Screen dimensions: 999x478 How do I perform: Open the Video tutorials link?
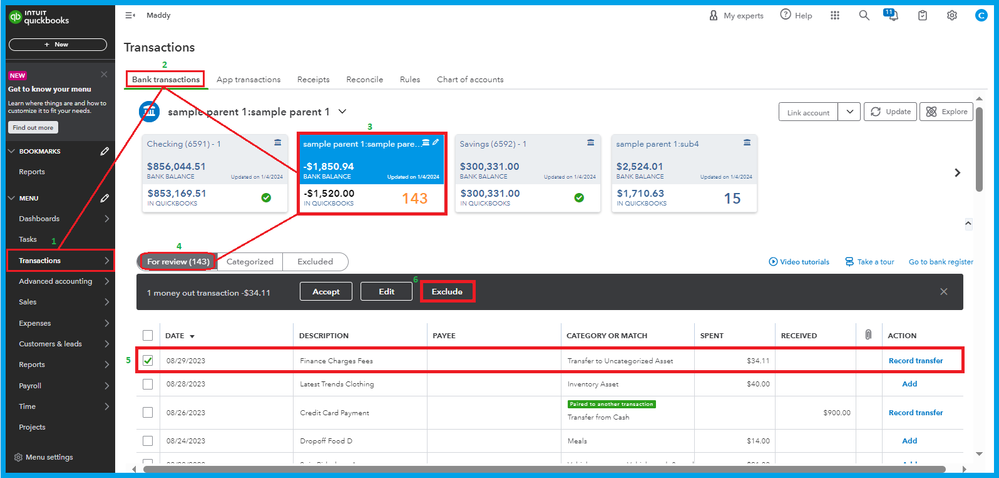tap(799, 261)
